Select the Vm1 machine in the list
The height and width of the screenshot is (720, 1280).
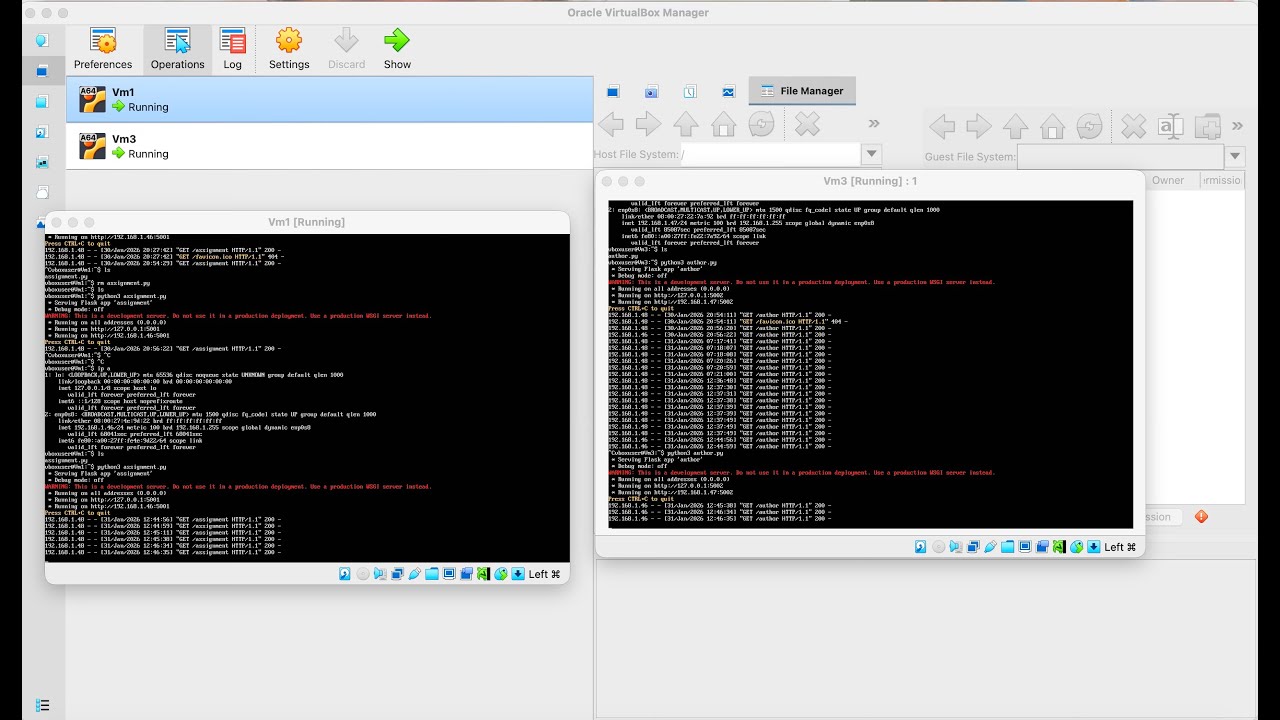click(x=330, y=99)
